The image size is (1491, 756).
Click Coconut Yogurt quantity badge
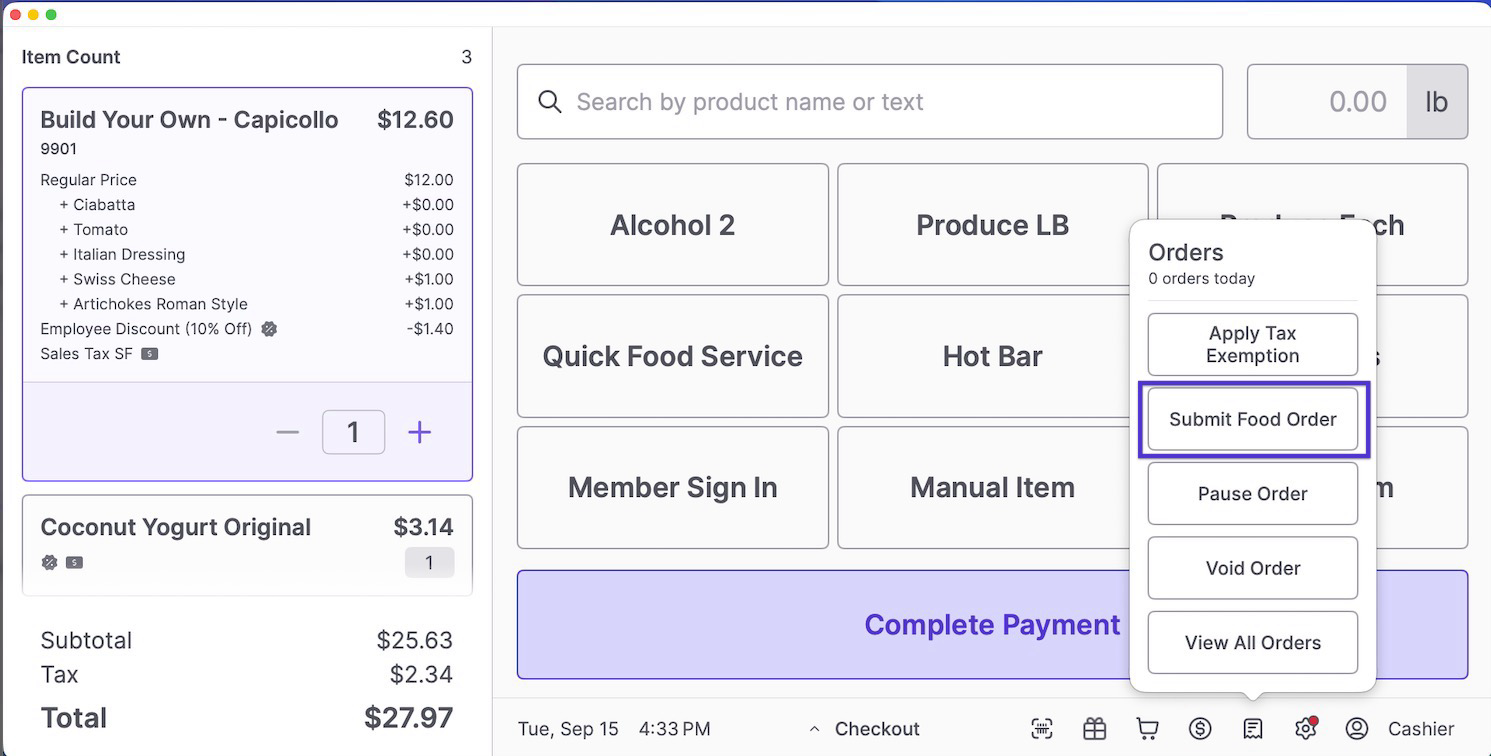429,563
